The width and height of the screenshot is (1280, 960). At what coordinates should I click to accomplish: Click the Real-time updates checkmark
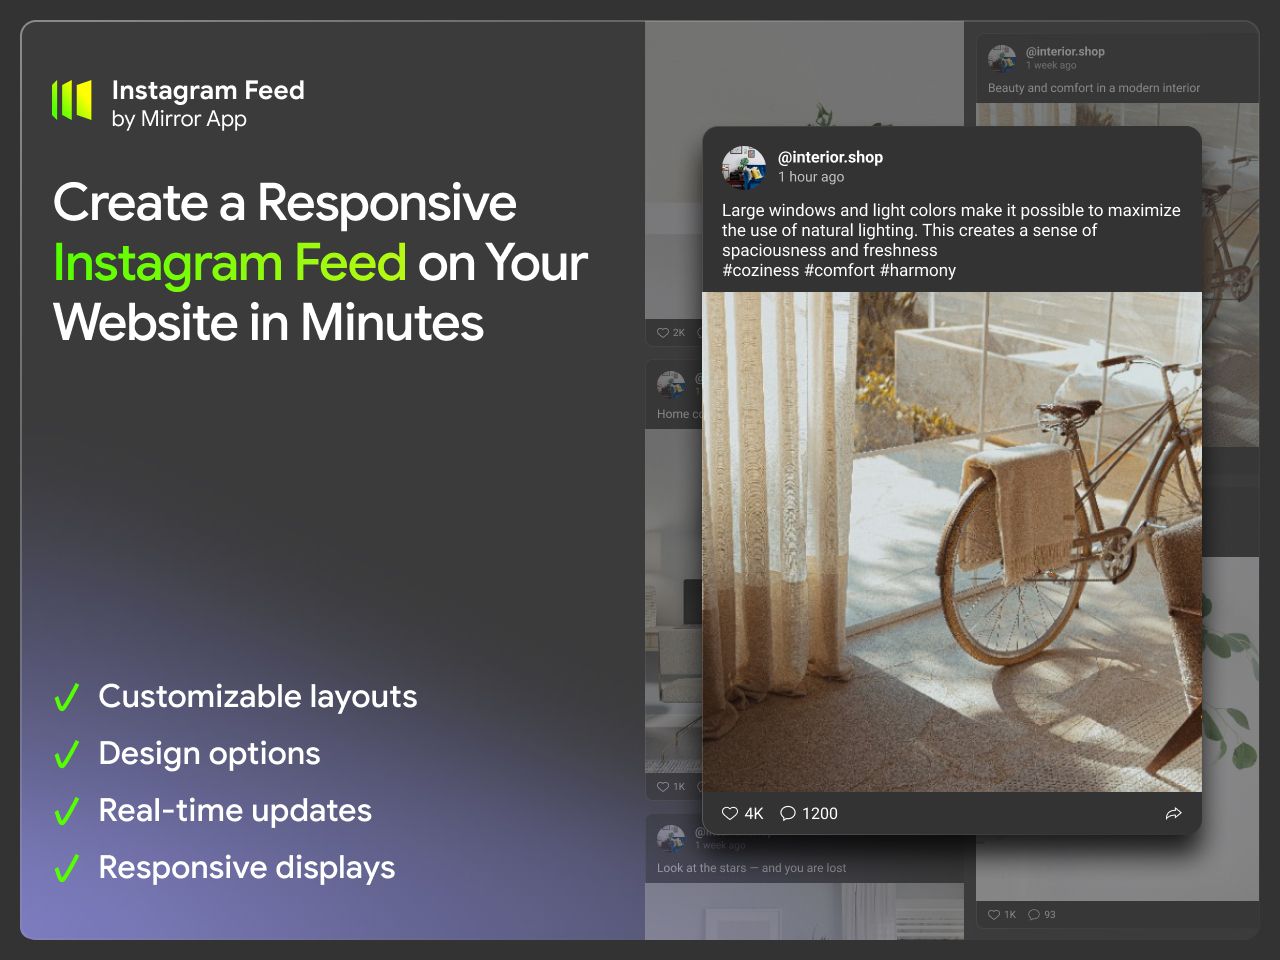click(x=66, y=812)
